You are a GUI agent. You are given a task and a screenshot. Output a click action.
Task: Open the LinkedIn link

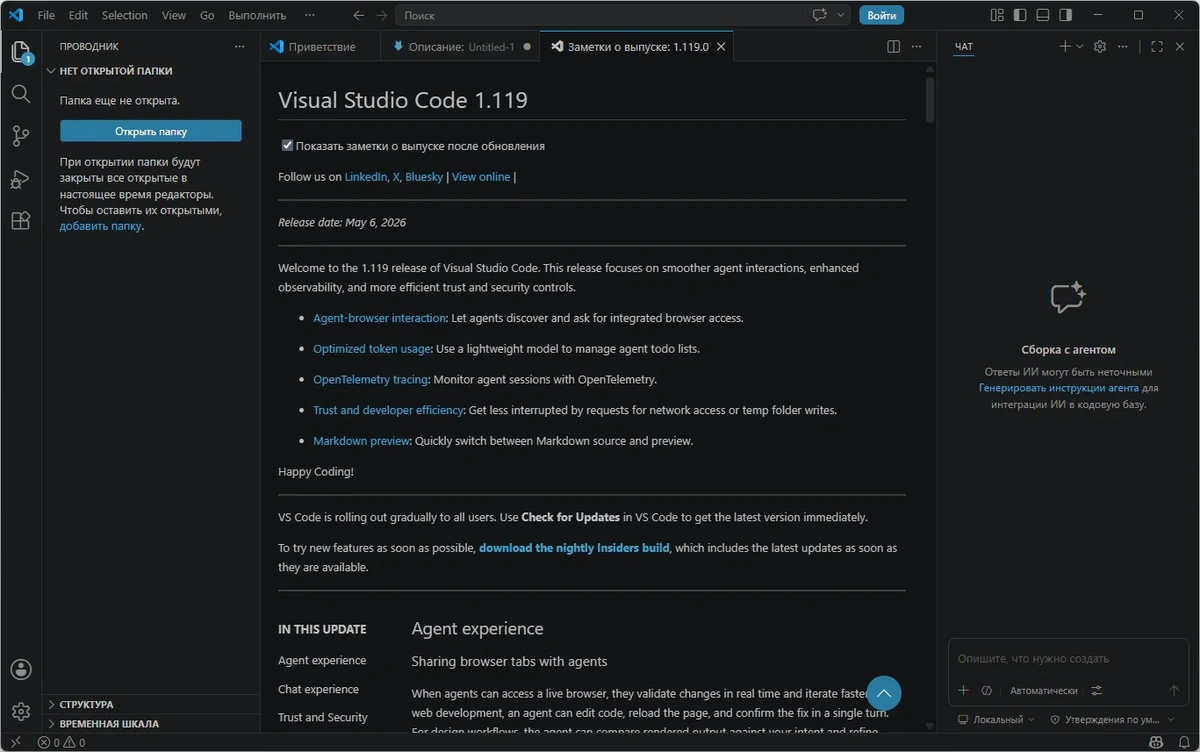(x=366, y=177)
